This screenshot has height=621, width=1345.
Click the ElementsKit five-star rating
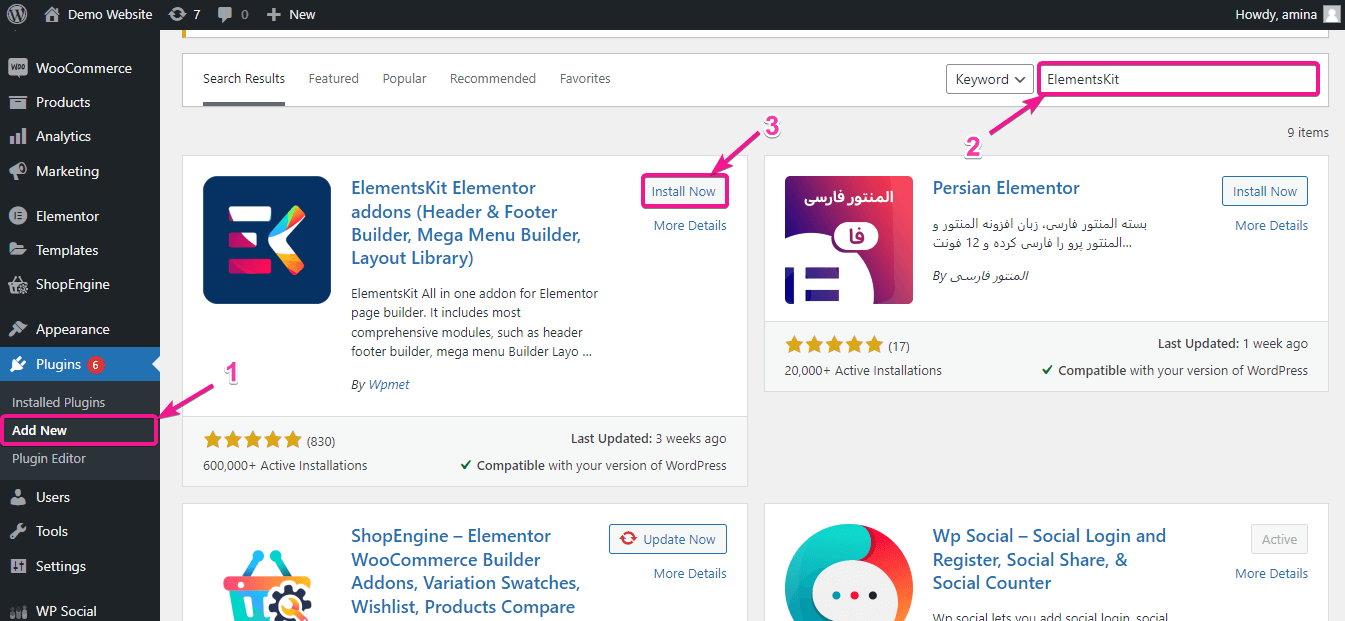pyautogui.click(x=252, y=440)
